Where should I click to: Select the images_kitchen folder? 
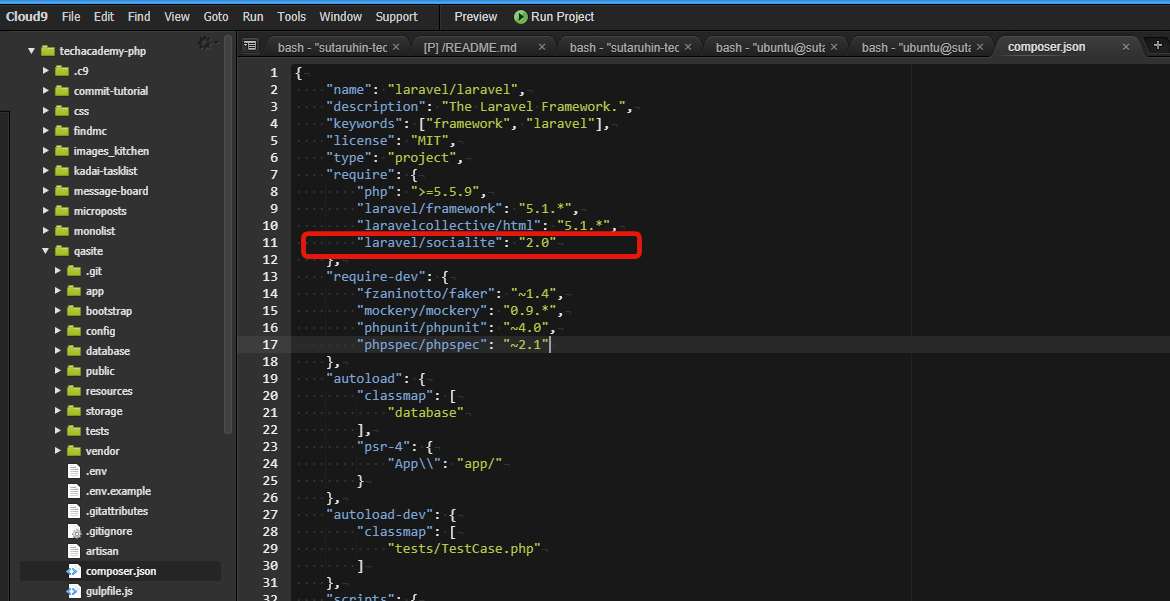[x=111, y=152]
